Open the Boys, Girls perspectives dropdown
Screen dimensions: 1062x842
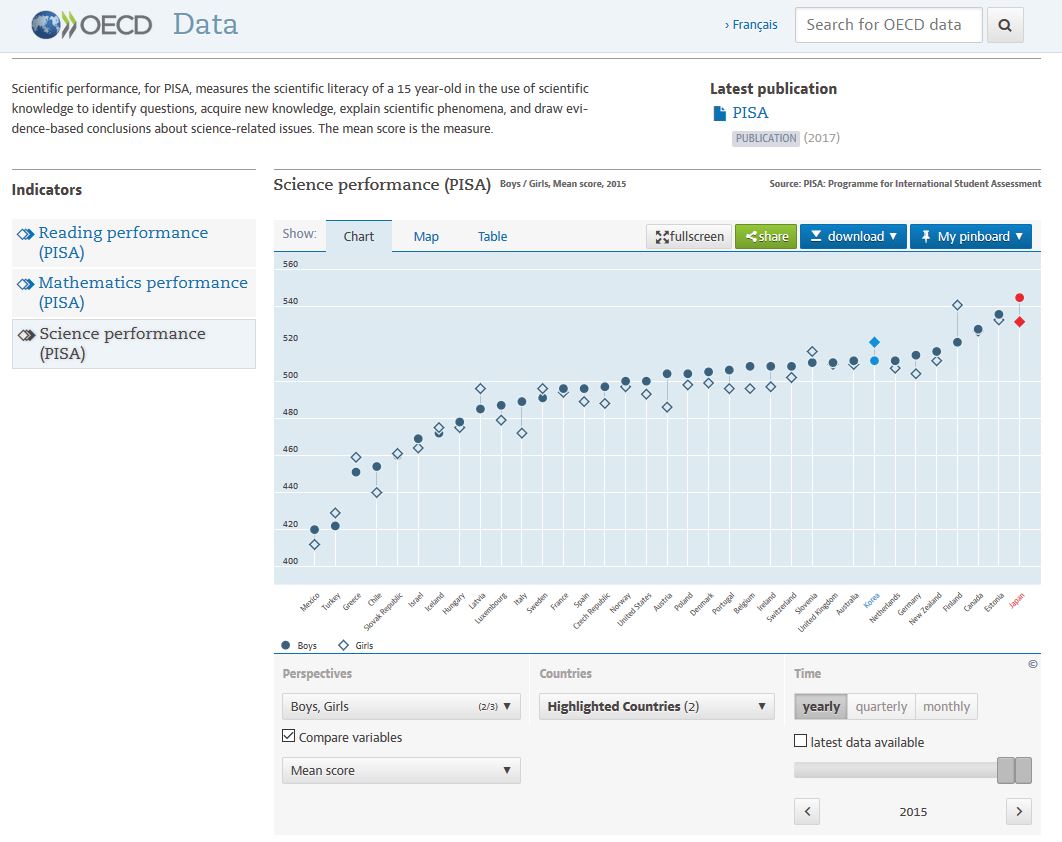401,706
